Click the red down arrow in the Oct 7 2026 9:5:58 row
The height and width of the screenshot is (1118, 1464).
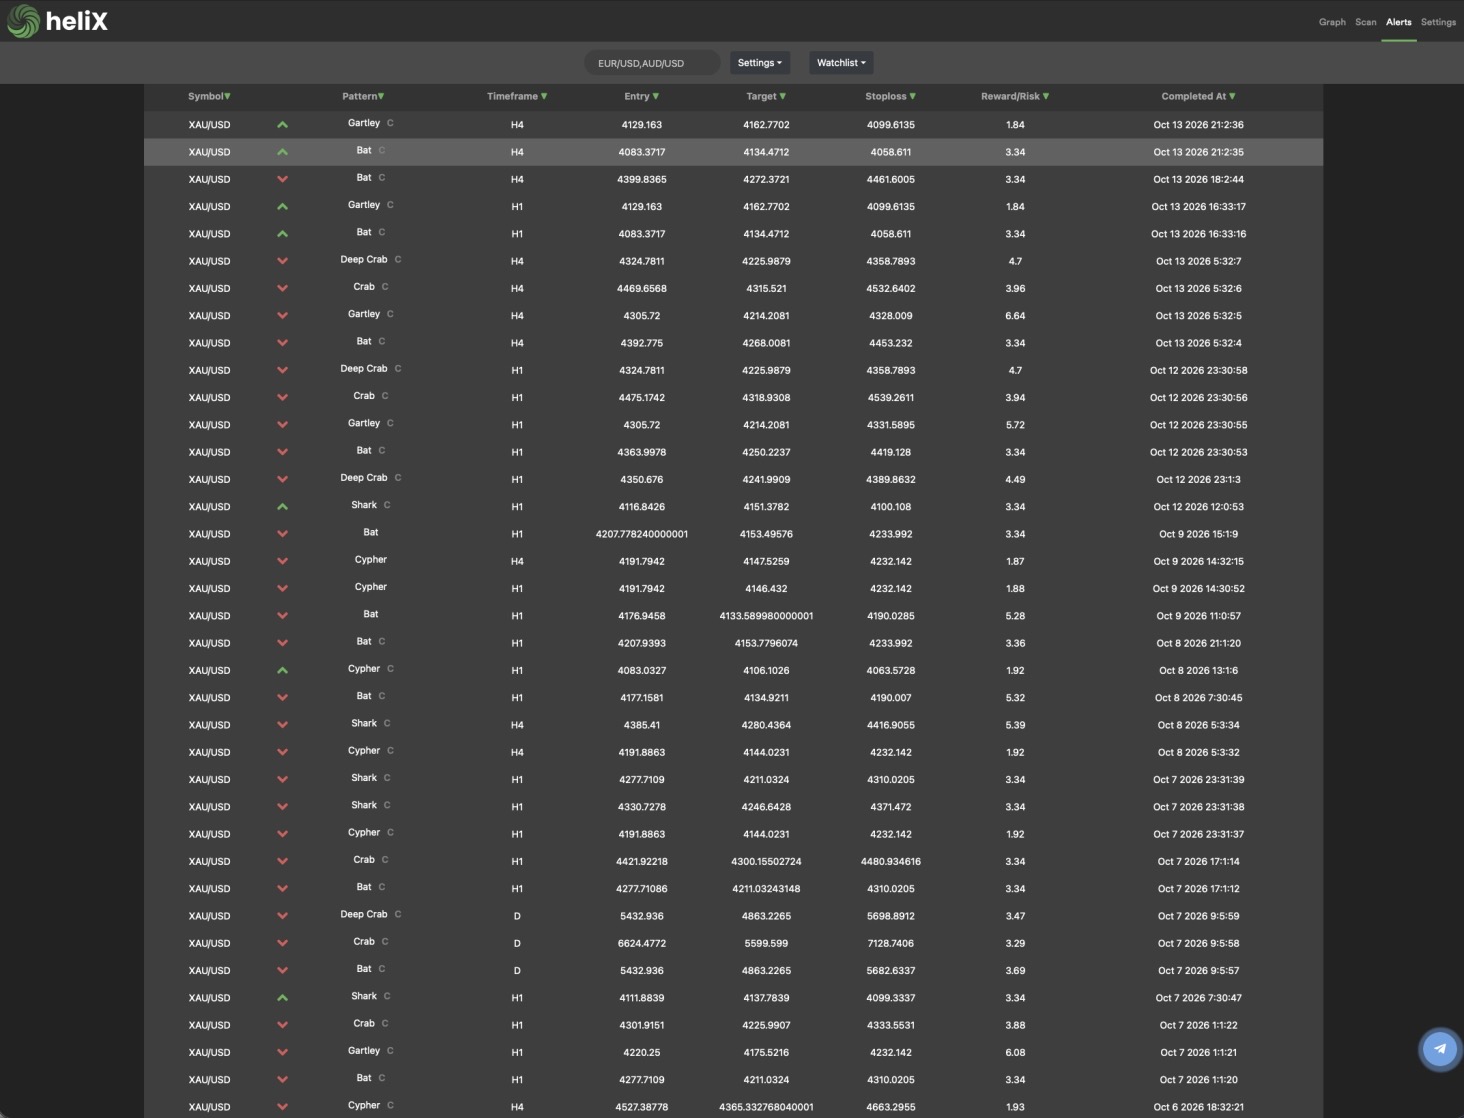click(x=282, y=944)
